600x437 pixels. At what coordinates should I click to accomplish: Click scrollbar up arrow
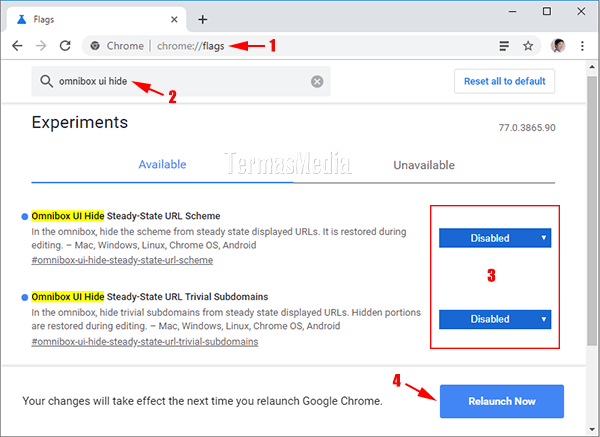592,67
